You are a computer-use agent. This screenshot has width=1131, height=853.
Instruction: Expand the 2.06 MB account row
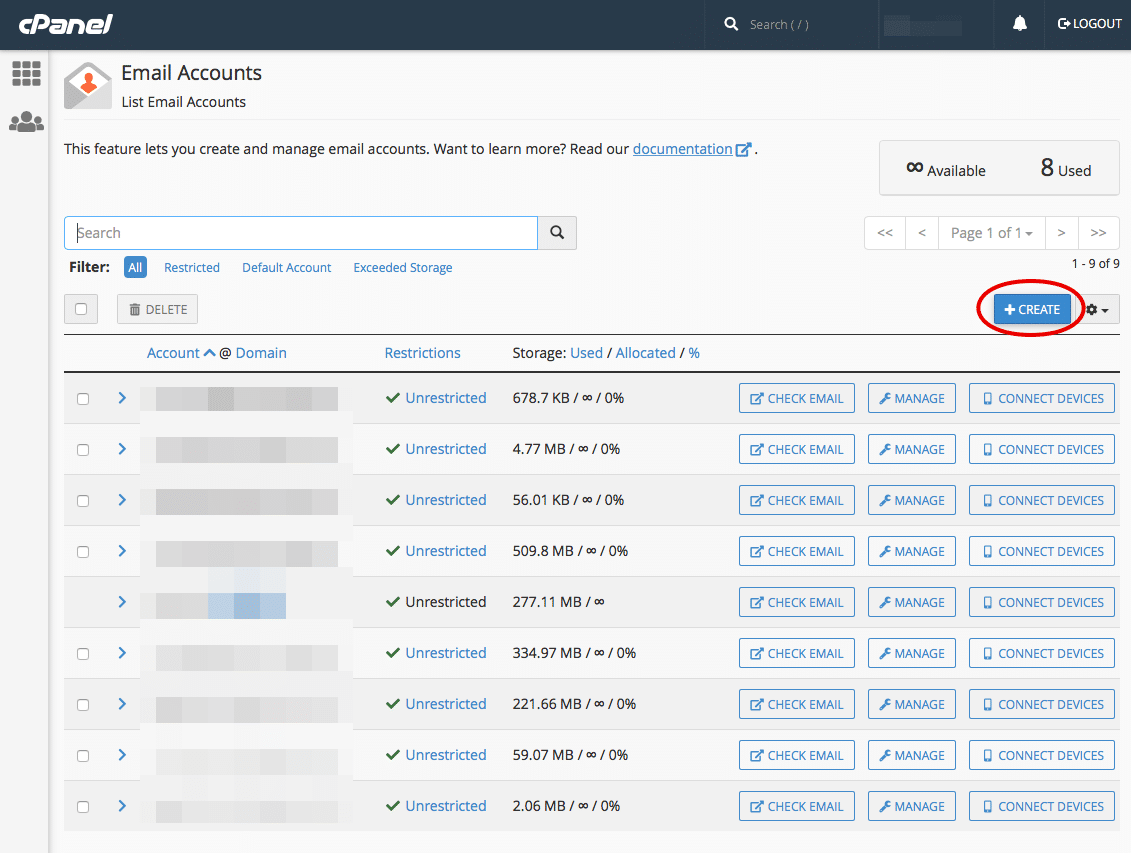[122, 805]
